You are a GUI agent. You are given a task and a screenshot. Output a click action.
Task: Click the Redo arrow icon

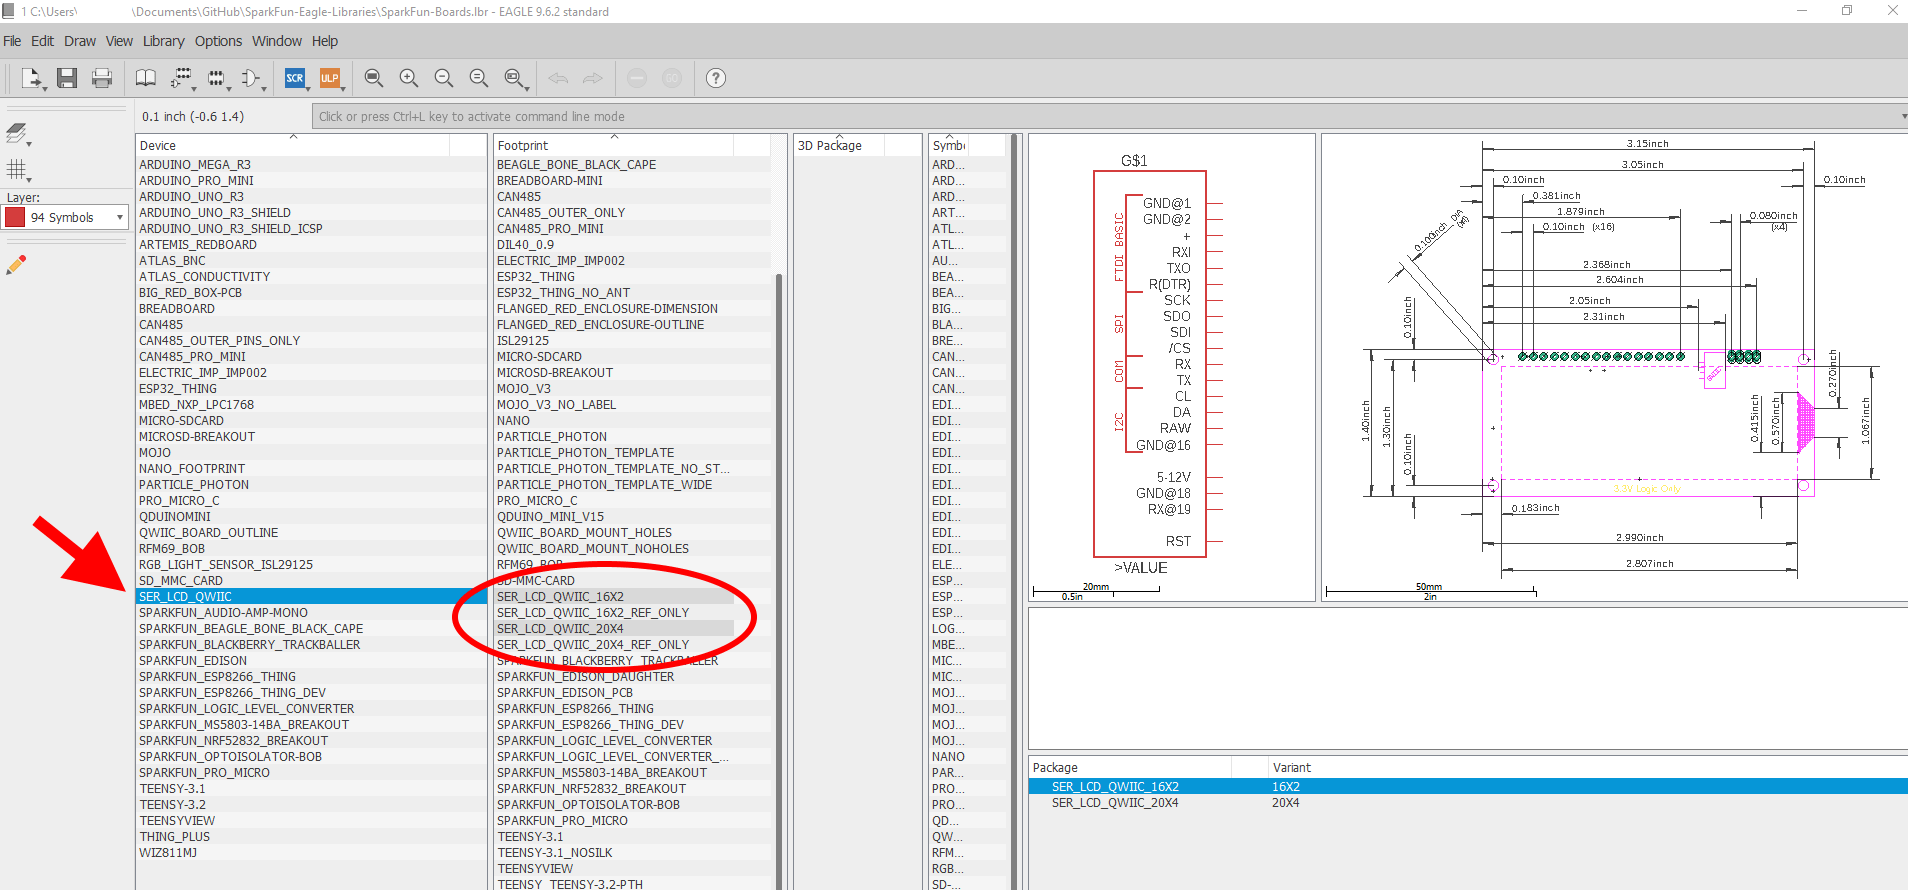(x=593, y=78)
